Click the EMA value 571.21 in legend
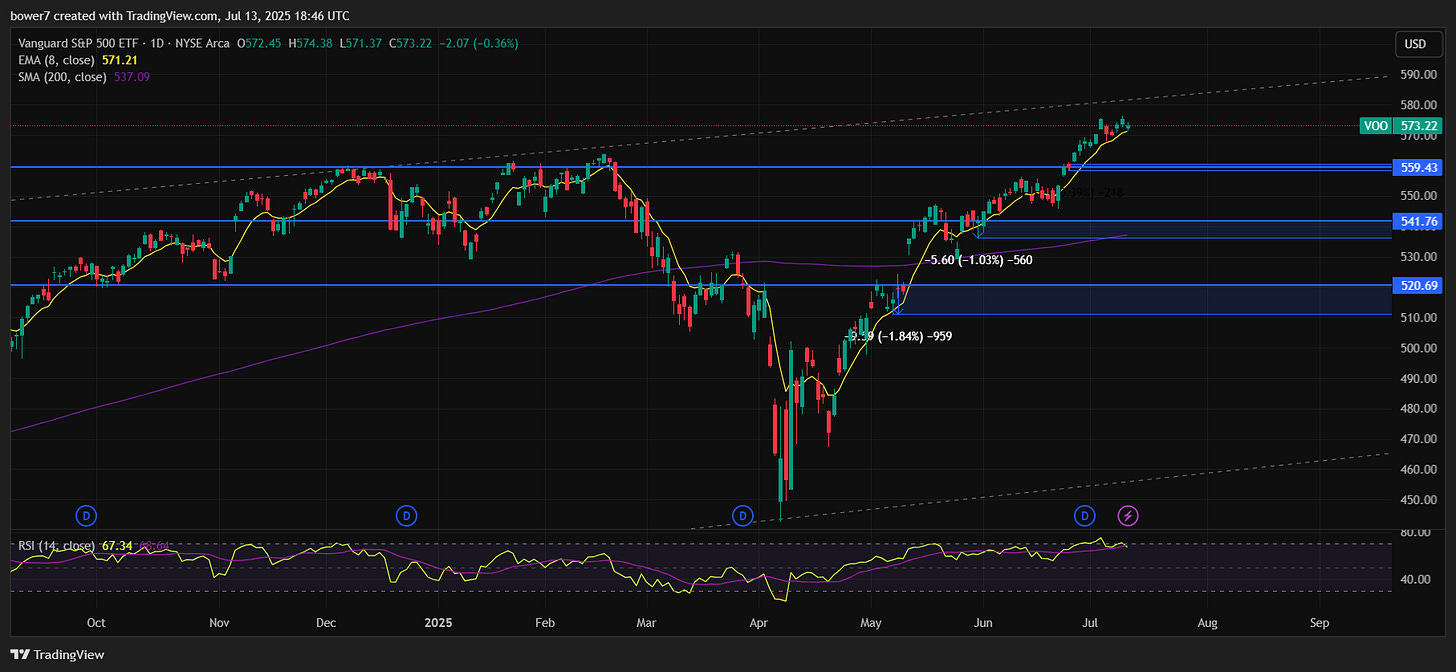Viewport: 1456px width, 672px height. [x=118, y=60]
